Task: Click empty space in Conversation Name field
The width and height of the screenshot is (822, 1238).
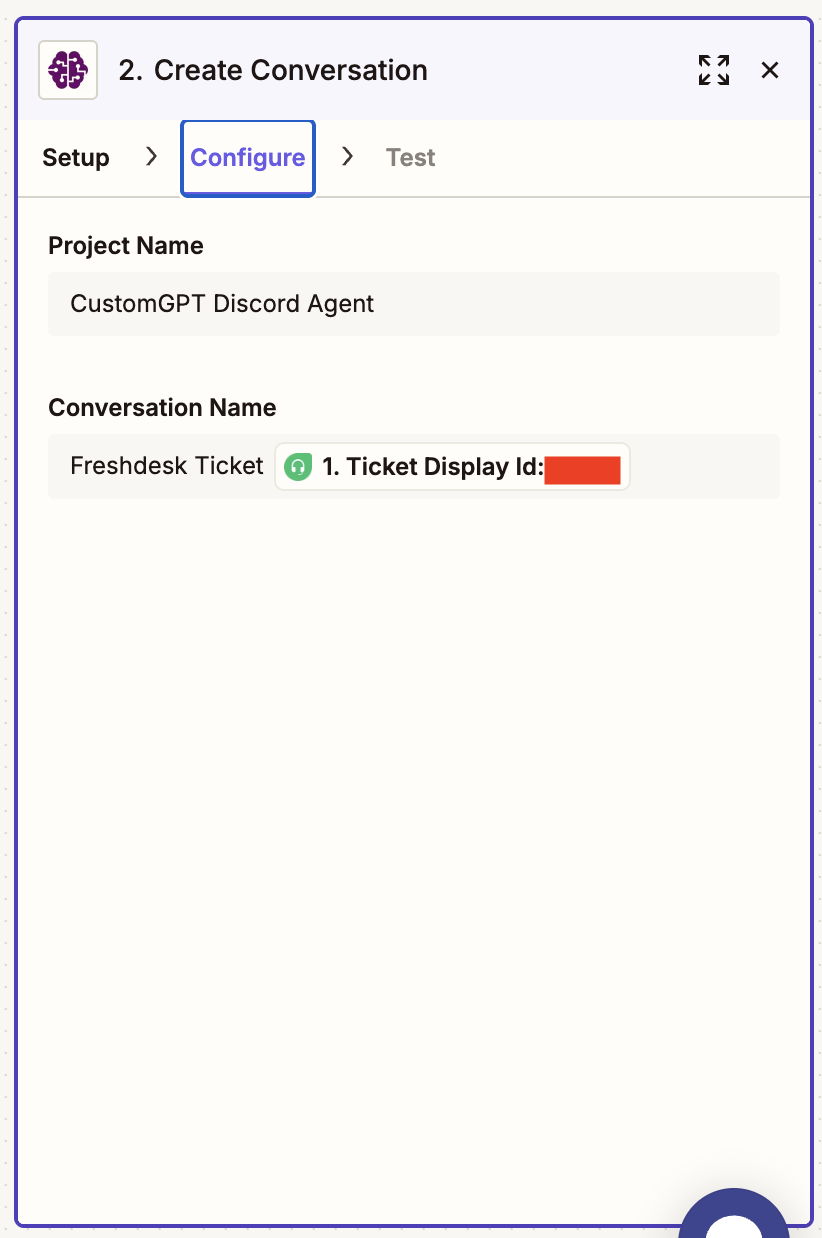Action: click(705, 466)
